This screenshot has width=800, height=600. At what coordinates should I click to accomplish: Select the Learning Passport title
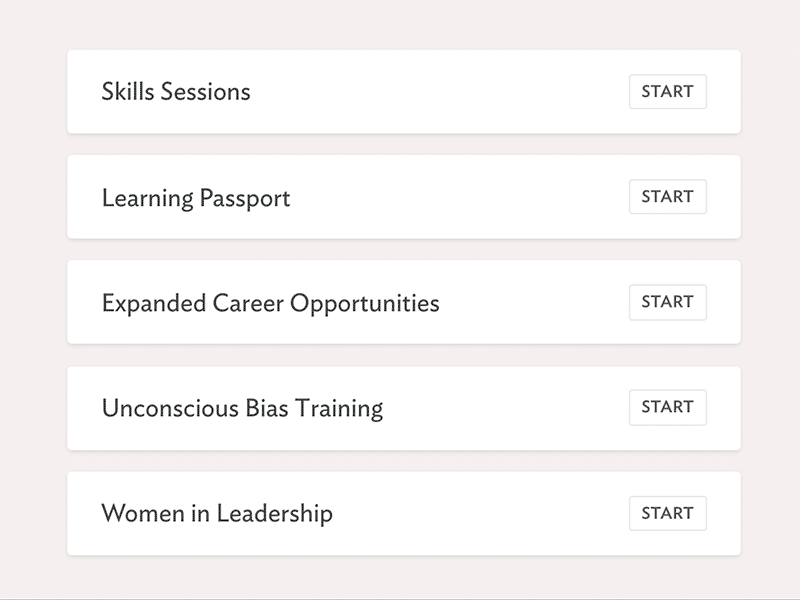click(194, 197)
